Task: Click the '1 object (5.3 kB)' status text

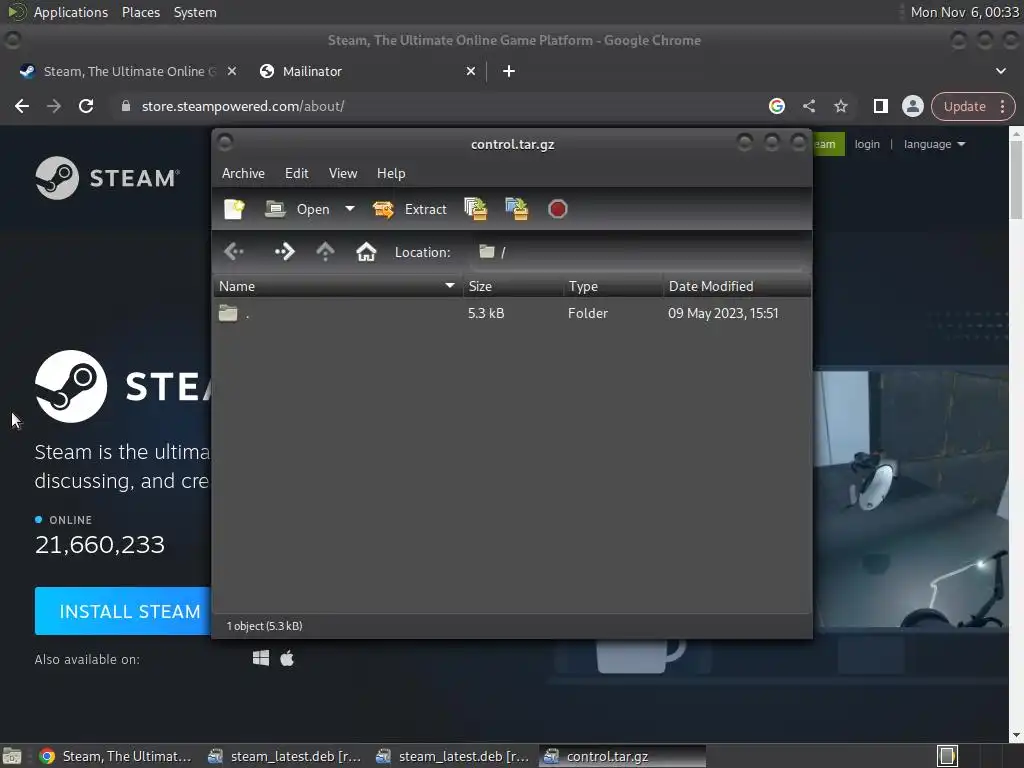Action: (264, 626)
